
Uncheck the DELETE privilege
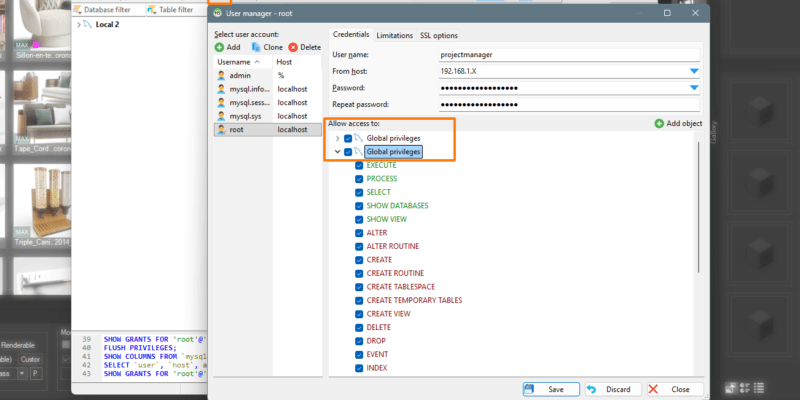coord(359,328)
